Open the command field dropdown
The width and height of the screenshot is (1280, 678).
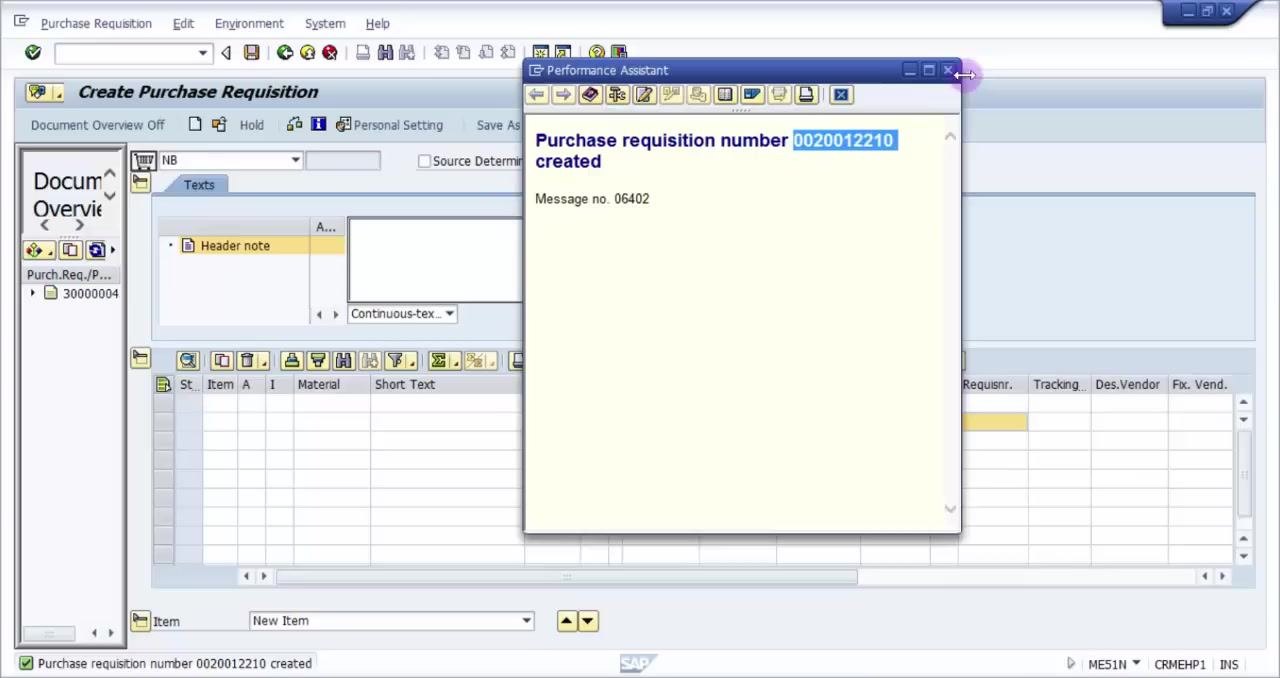(x=203, y=53)
